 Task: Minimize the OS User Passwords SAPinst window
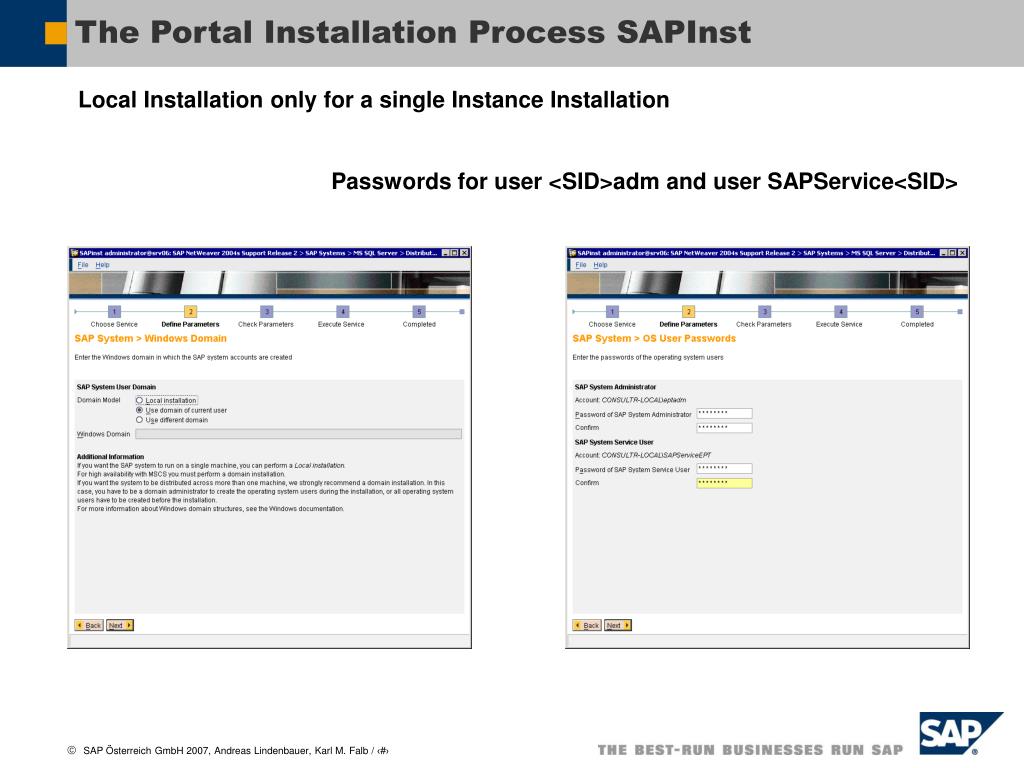[x=943, y=253]
